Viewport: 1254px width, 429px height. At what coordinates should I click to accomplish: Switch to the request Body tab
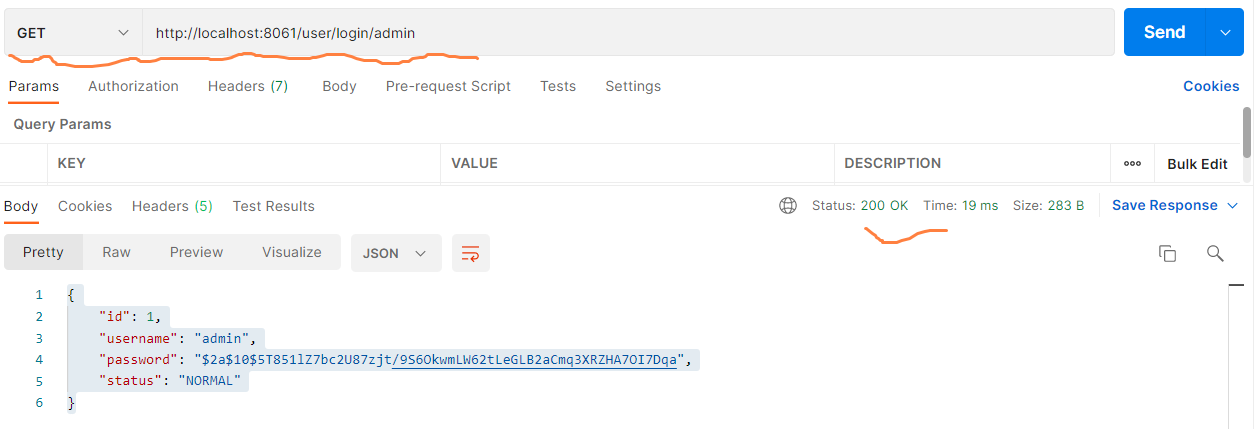(339, 86)
